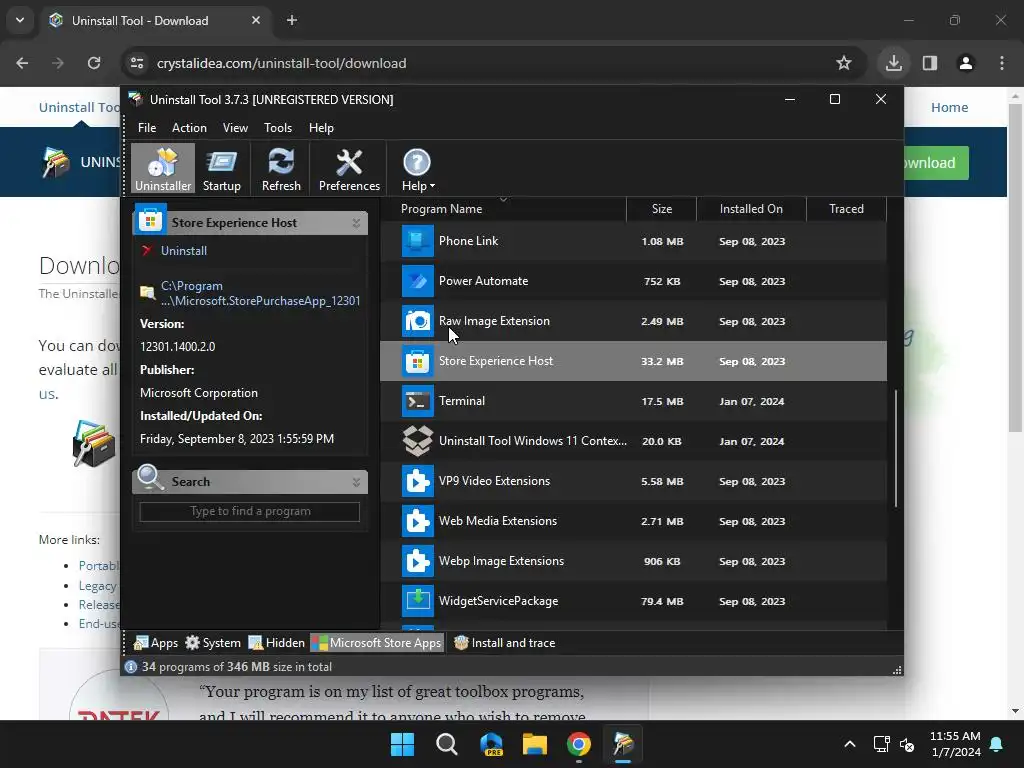Open the Help menu in menu bar
Image resolution: width=1024 pixels, height=768 pixels.
[x=321, y=127]
